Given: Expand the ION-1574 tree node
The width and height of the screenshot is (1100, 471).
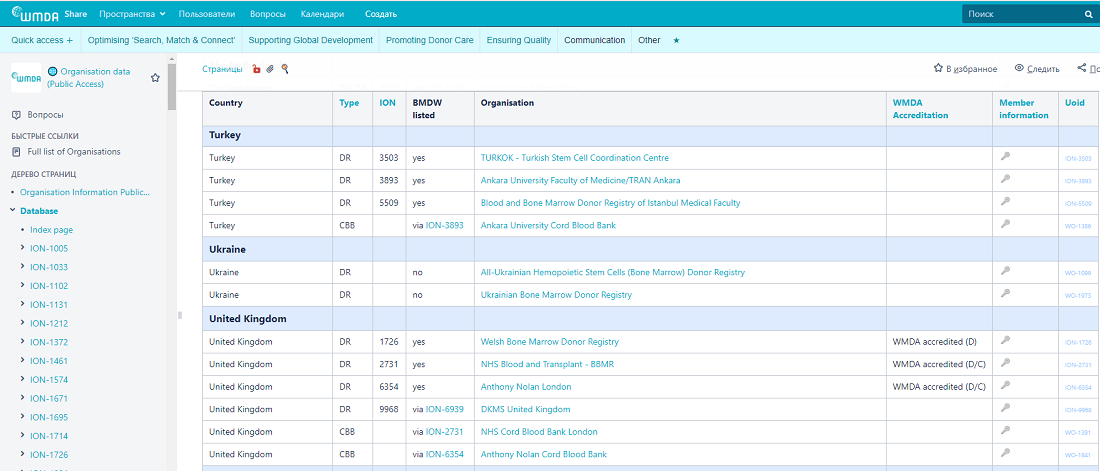Looking at the screenshot, I should (23, 380).
